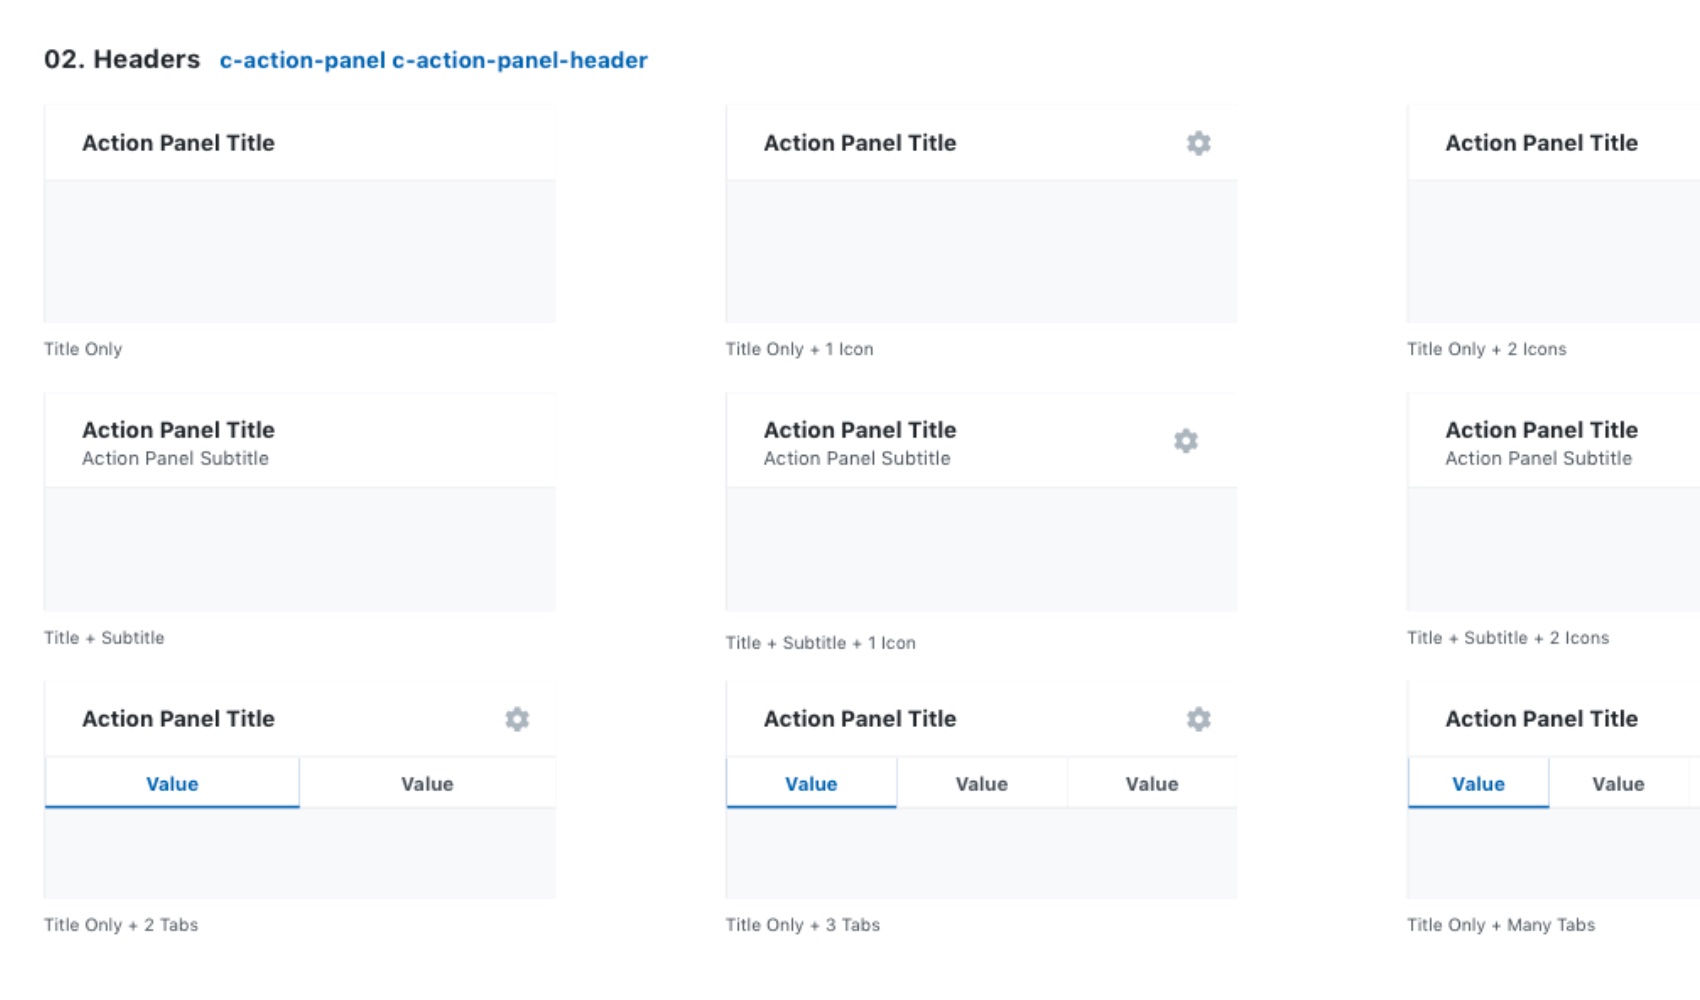
Task: Click the "Title + Subtitle + 1 Icon" caption
Action: coord(820,643)
